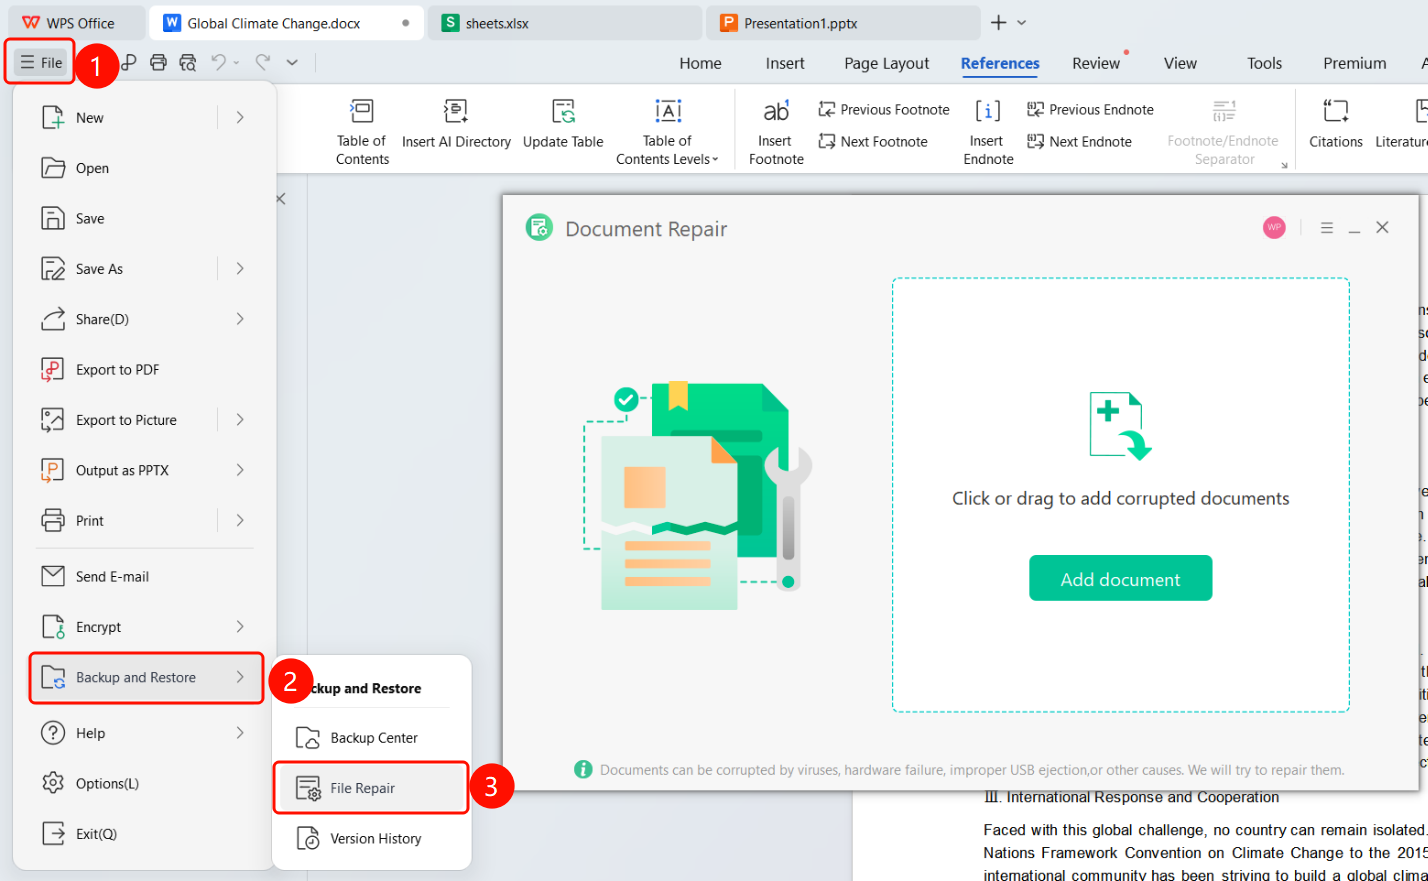Click the undo arrow in quick toolbar
1428x881 pixels.
click(x=218, y=62)
